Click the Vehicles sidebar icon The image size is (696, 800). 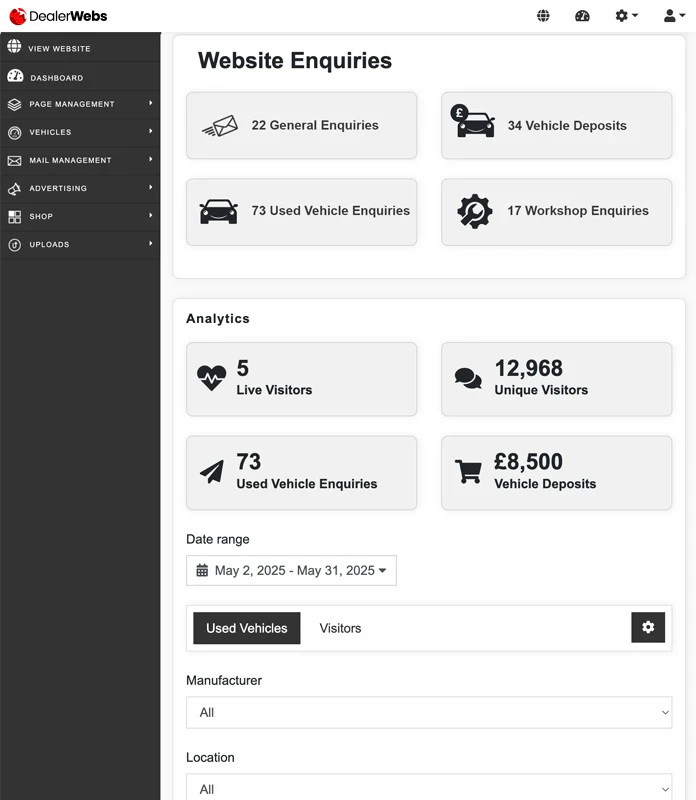(14, 133)
